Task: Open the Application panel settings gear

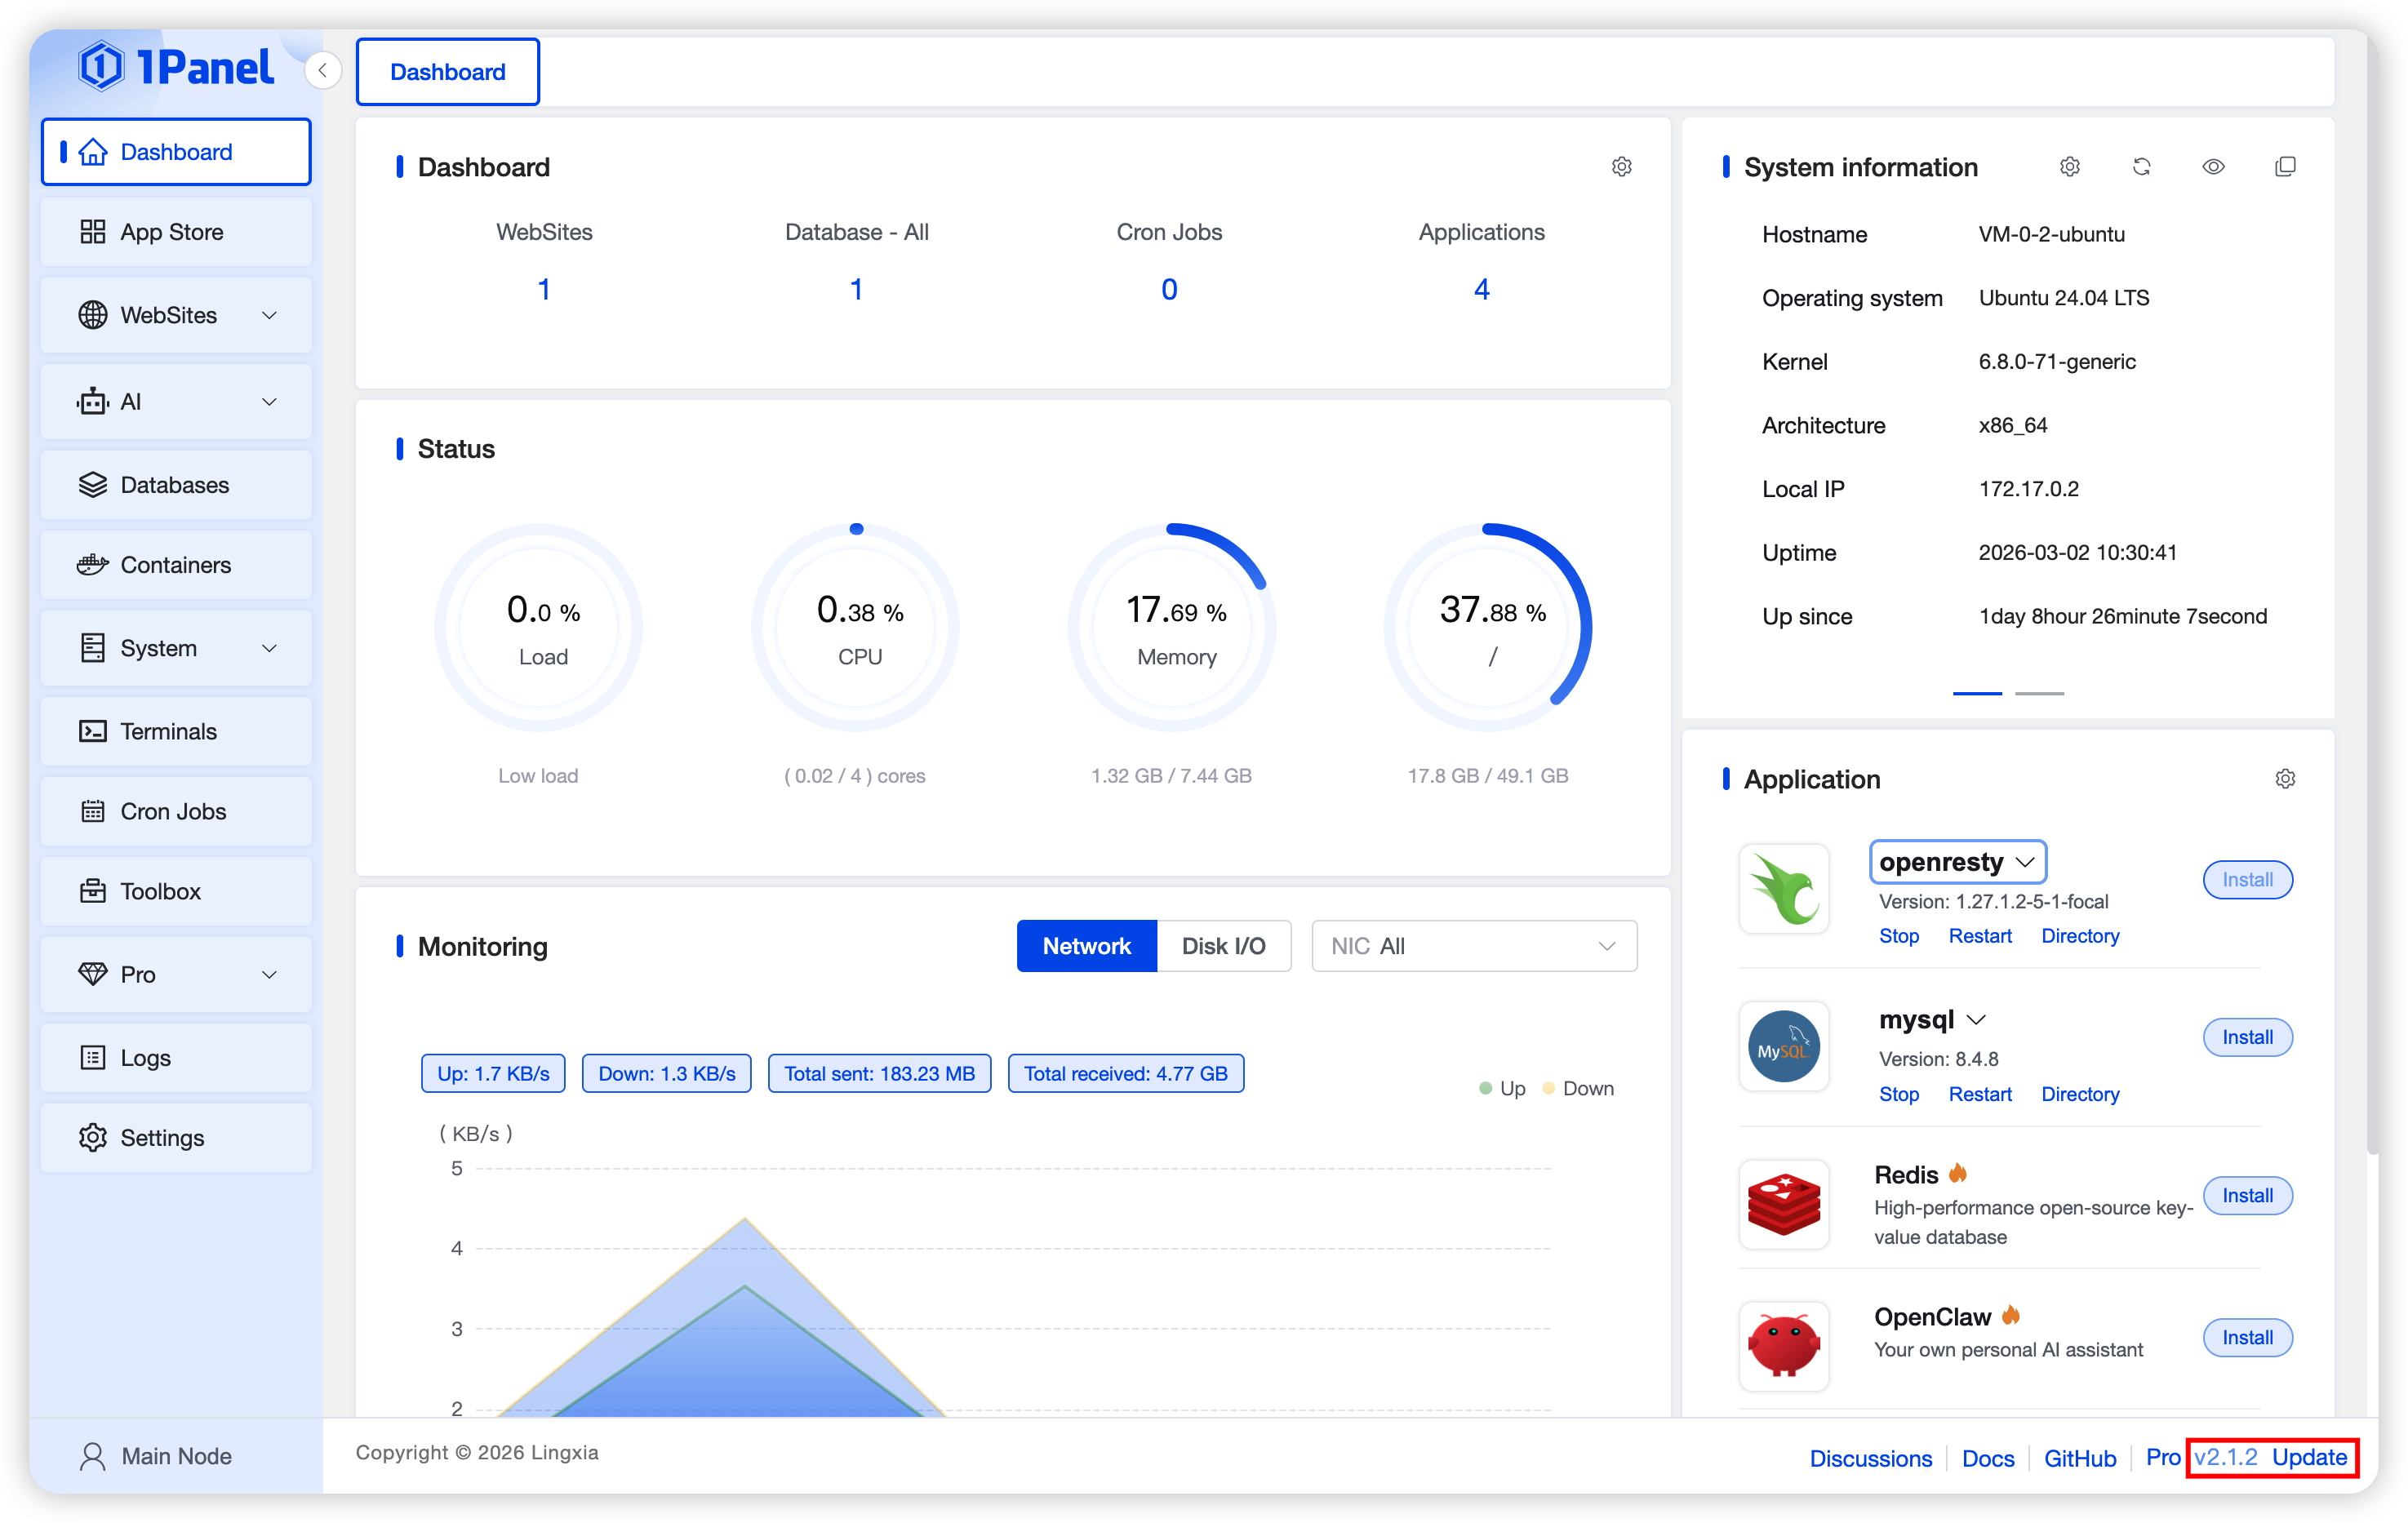Action: [x=2285, y=779]
